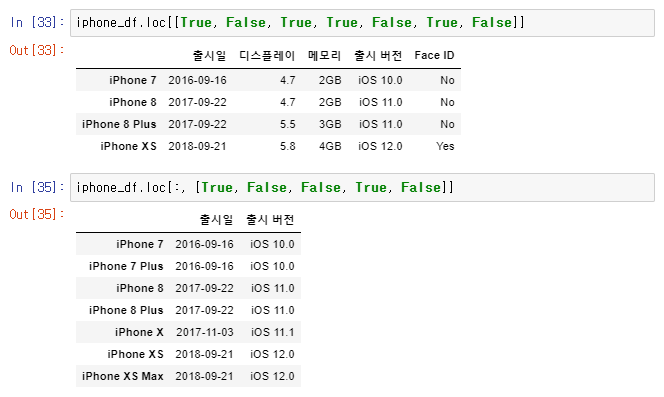Click the 2017-11-03 date cell

(205, 332)
